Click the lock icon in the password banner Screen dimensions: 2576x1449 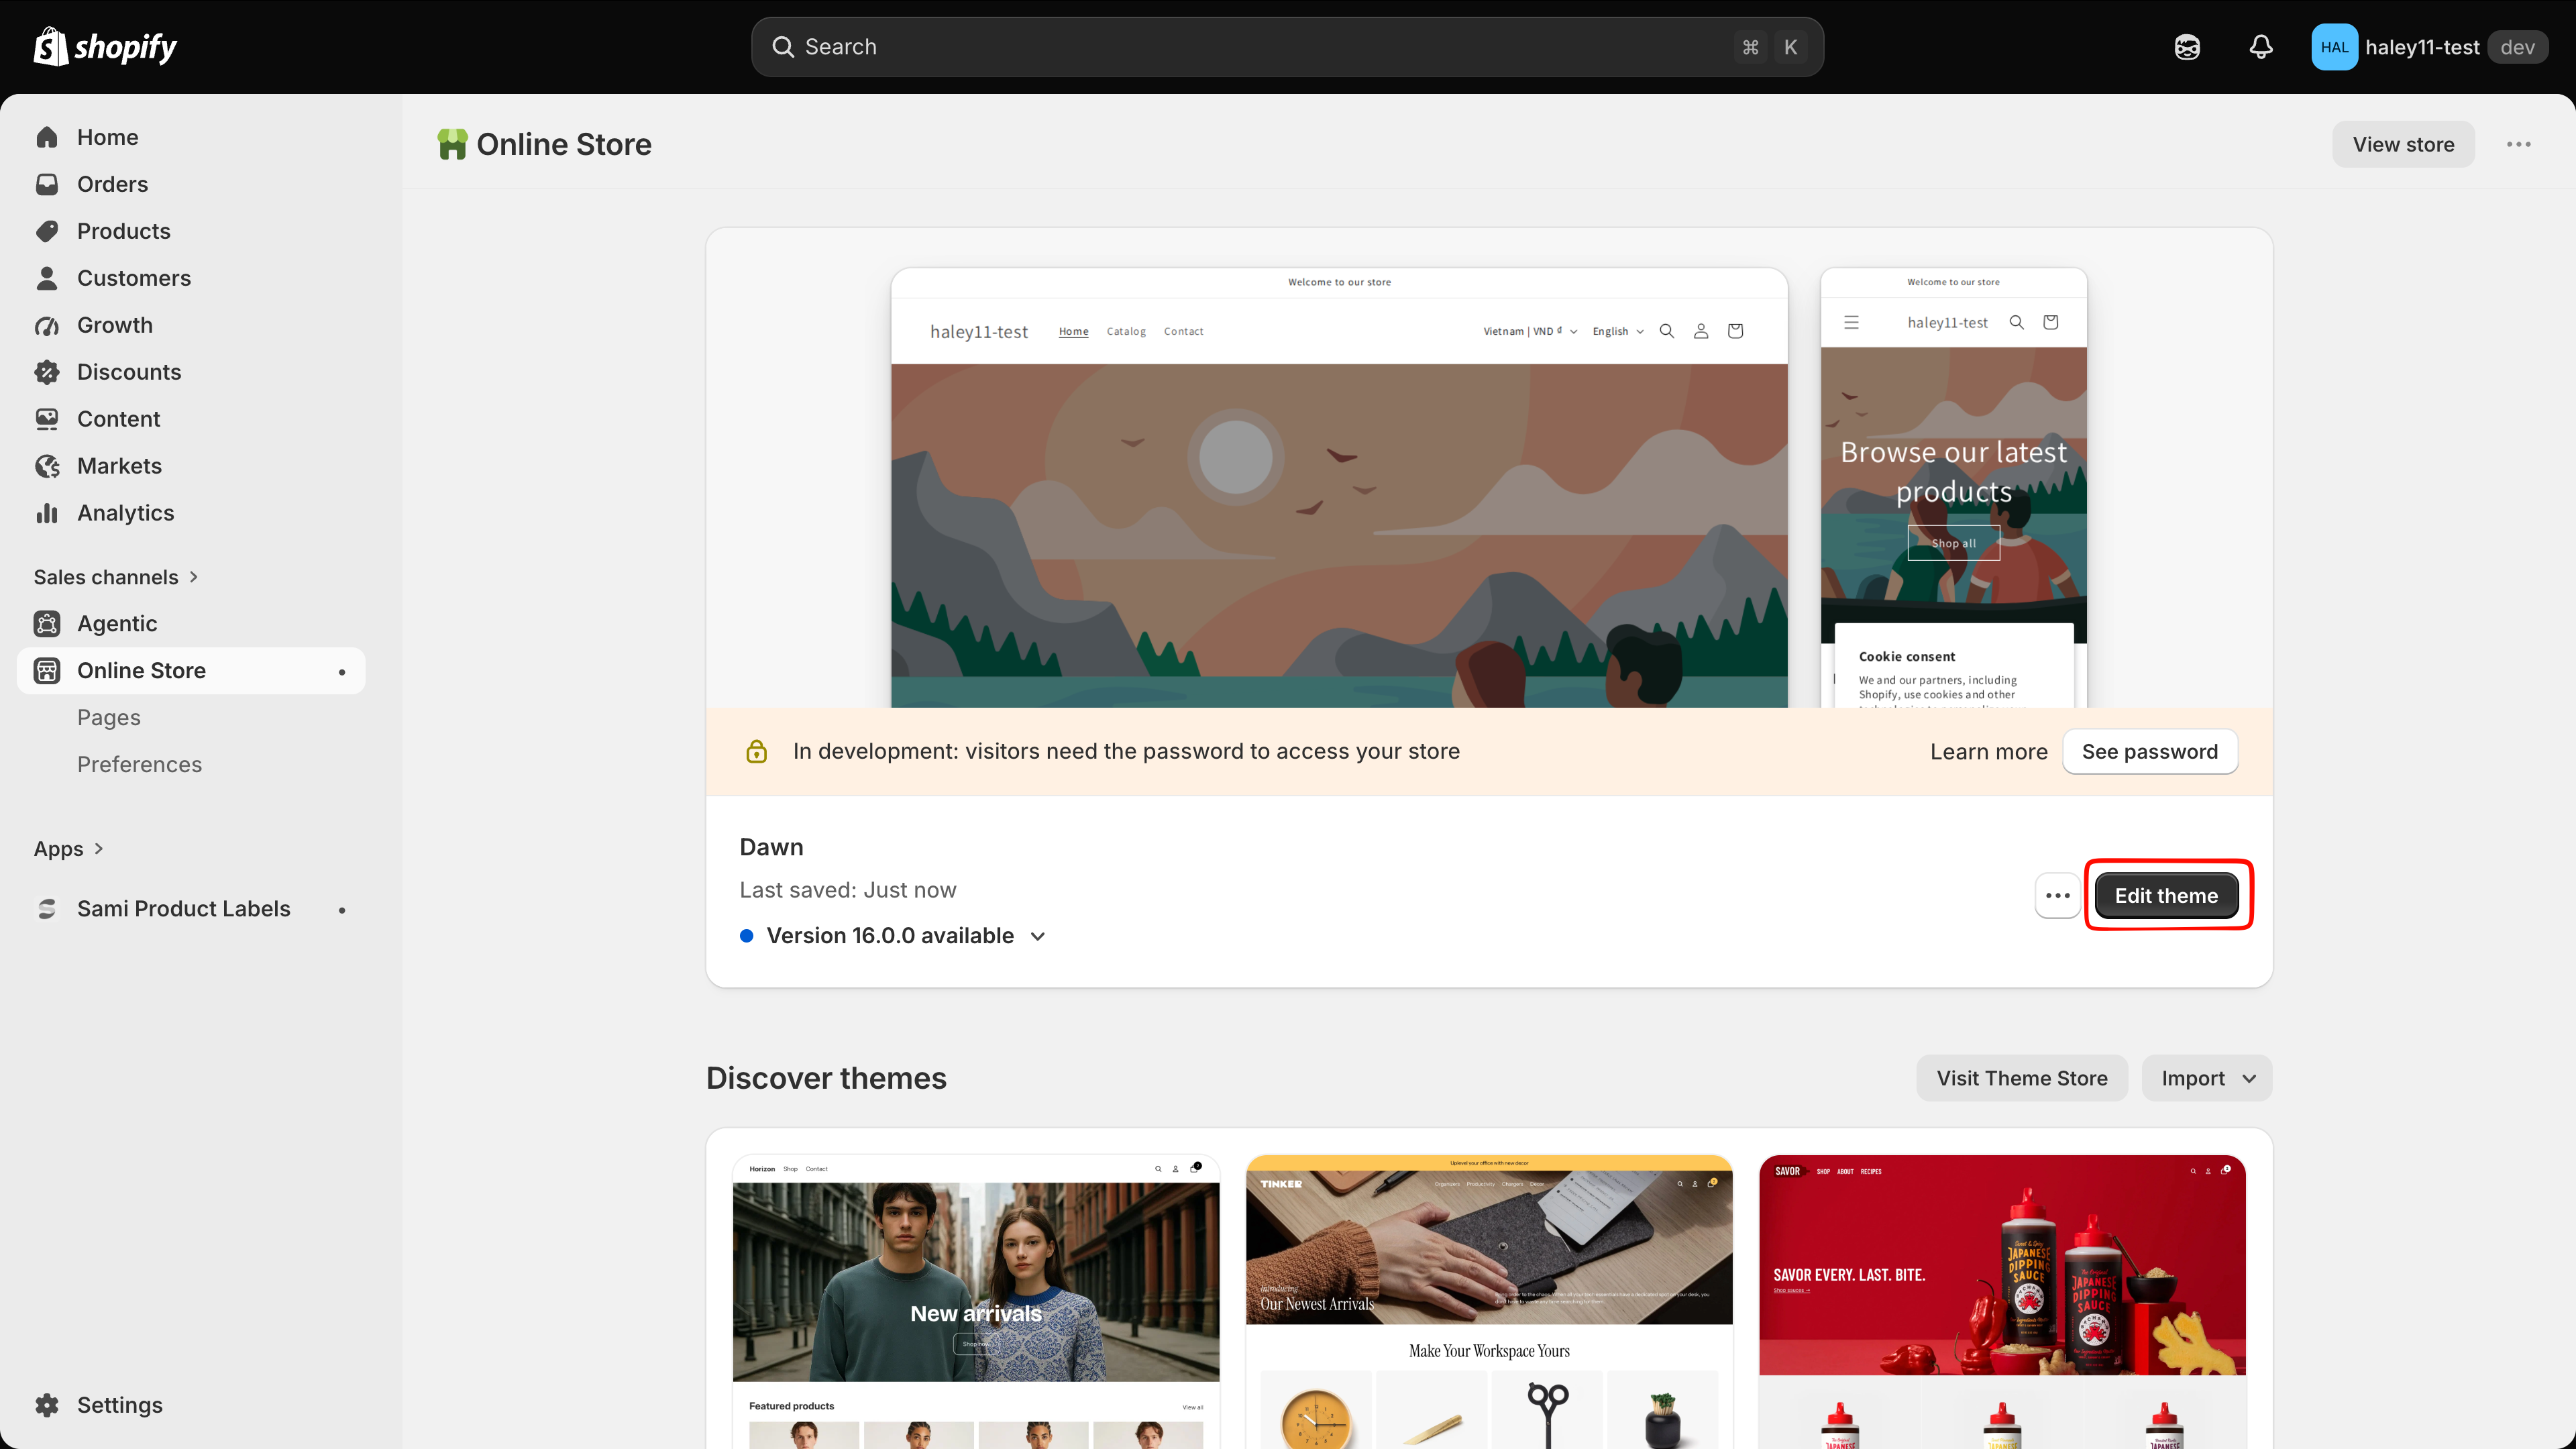tap(757, 751)
